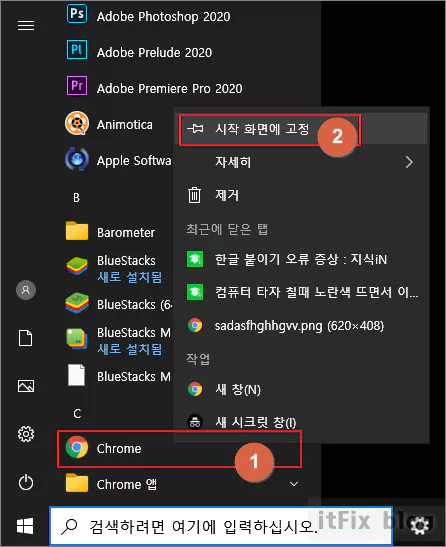
Task: Click the Animotica app name
Action: coord(125,125)
